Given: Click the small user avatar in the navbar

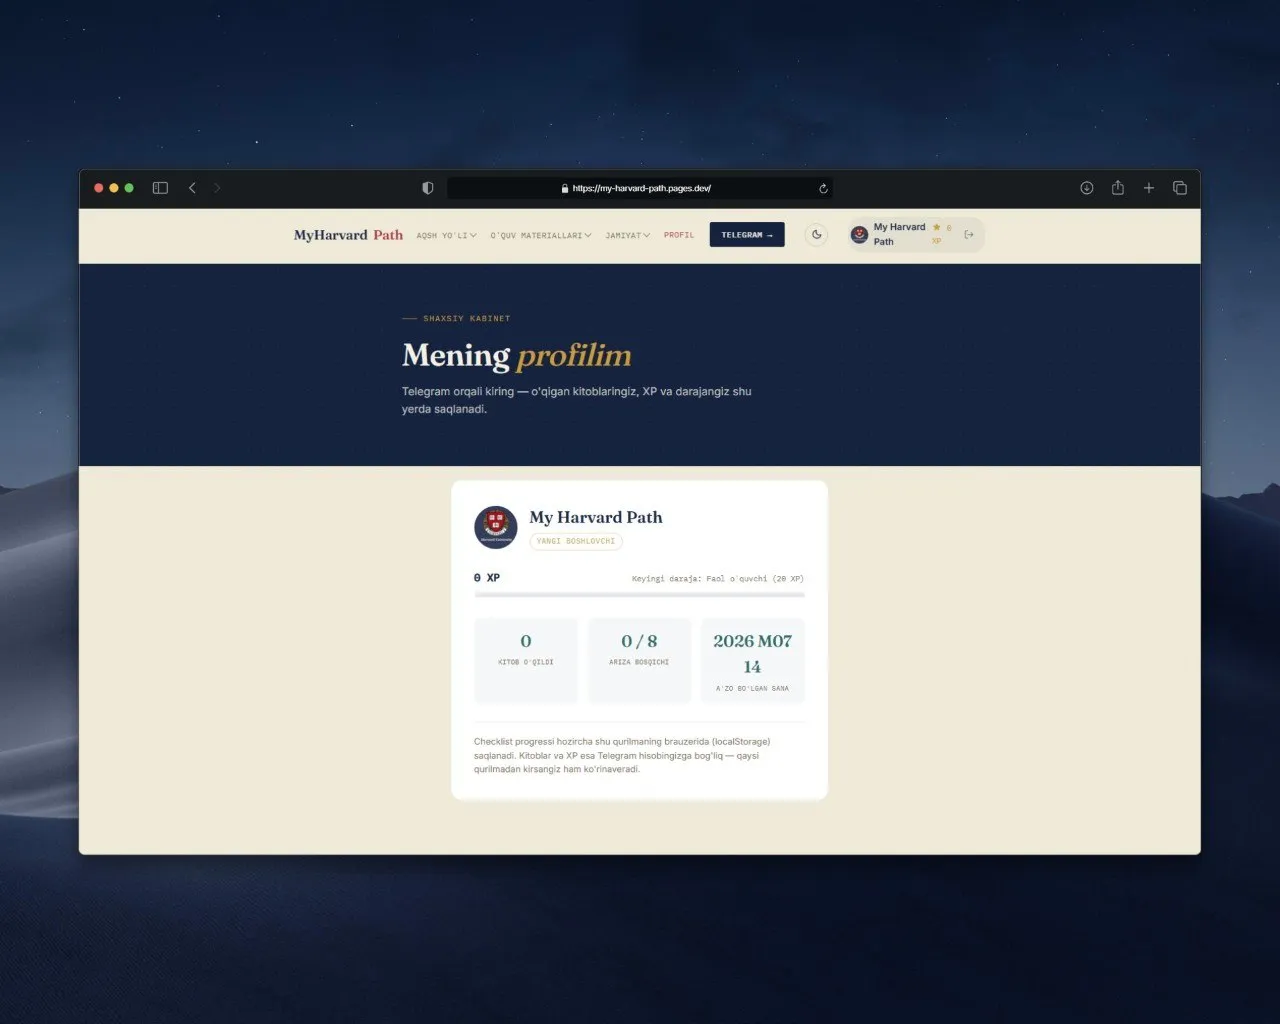Looking at the screenshot, I should (859, 235).
